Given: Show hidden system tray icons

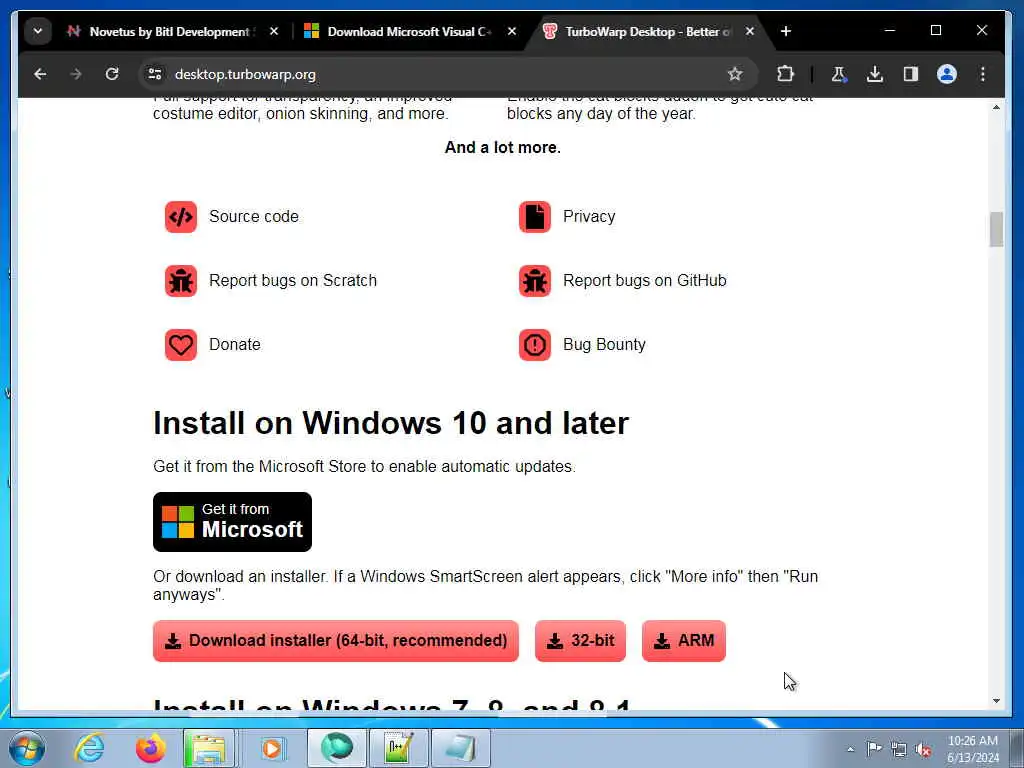Looking at the screenshot, I should coord(850,750).
